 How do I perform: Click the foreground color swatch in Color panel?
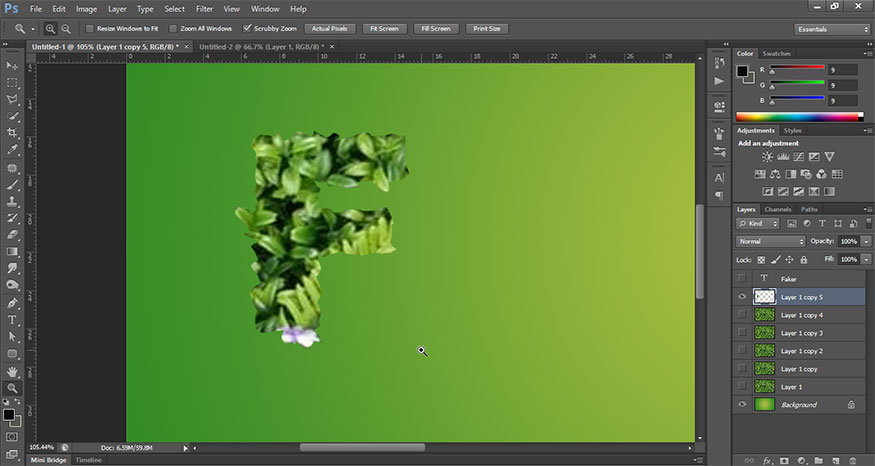pyautogui.click(x=742, y=71)
